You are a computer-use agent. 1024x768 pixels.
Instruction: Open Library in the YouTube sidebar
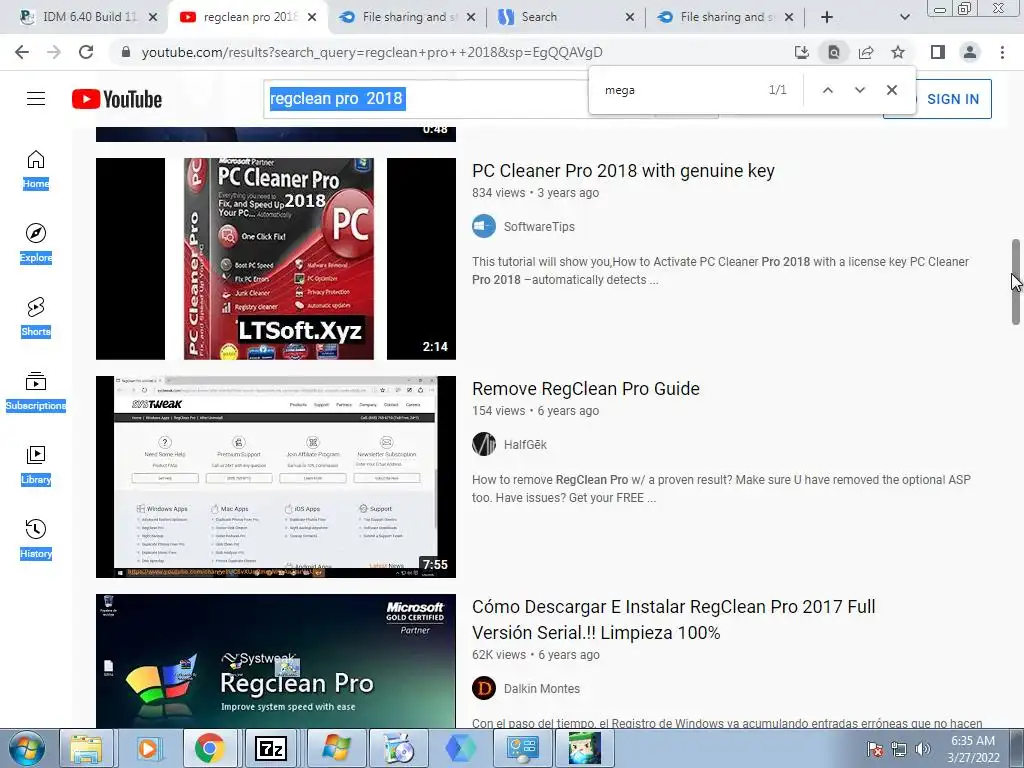tap(36, 465)
